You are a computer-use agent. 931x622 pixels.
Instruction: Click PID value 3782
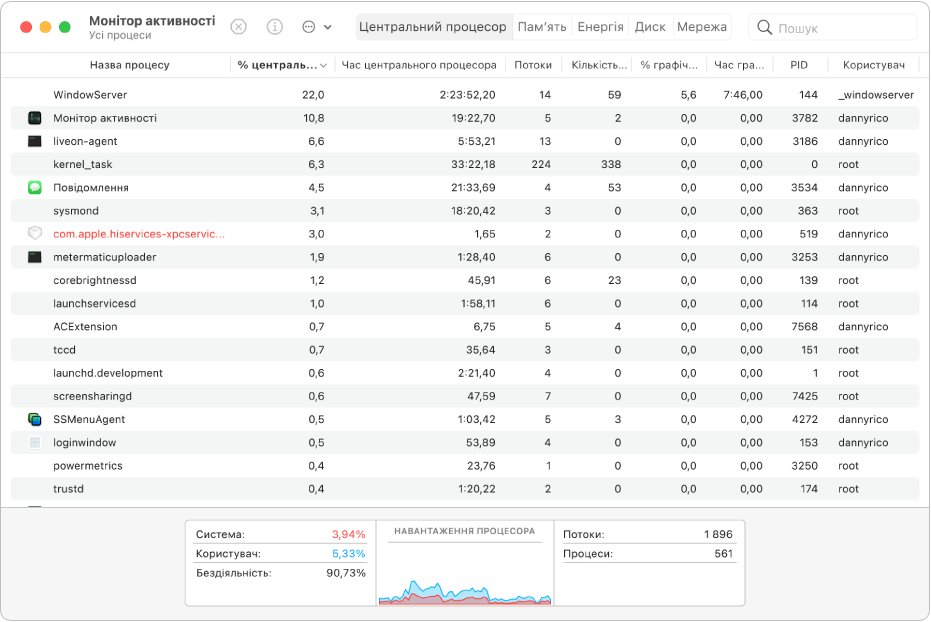pos(805,118)
